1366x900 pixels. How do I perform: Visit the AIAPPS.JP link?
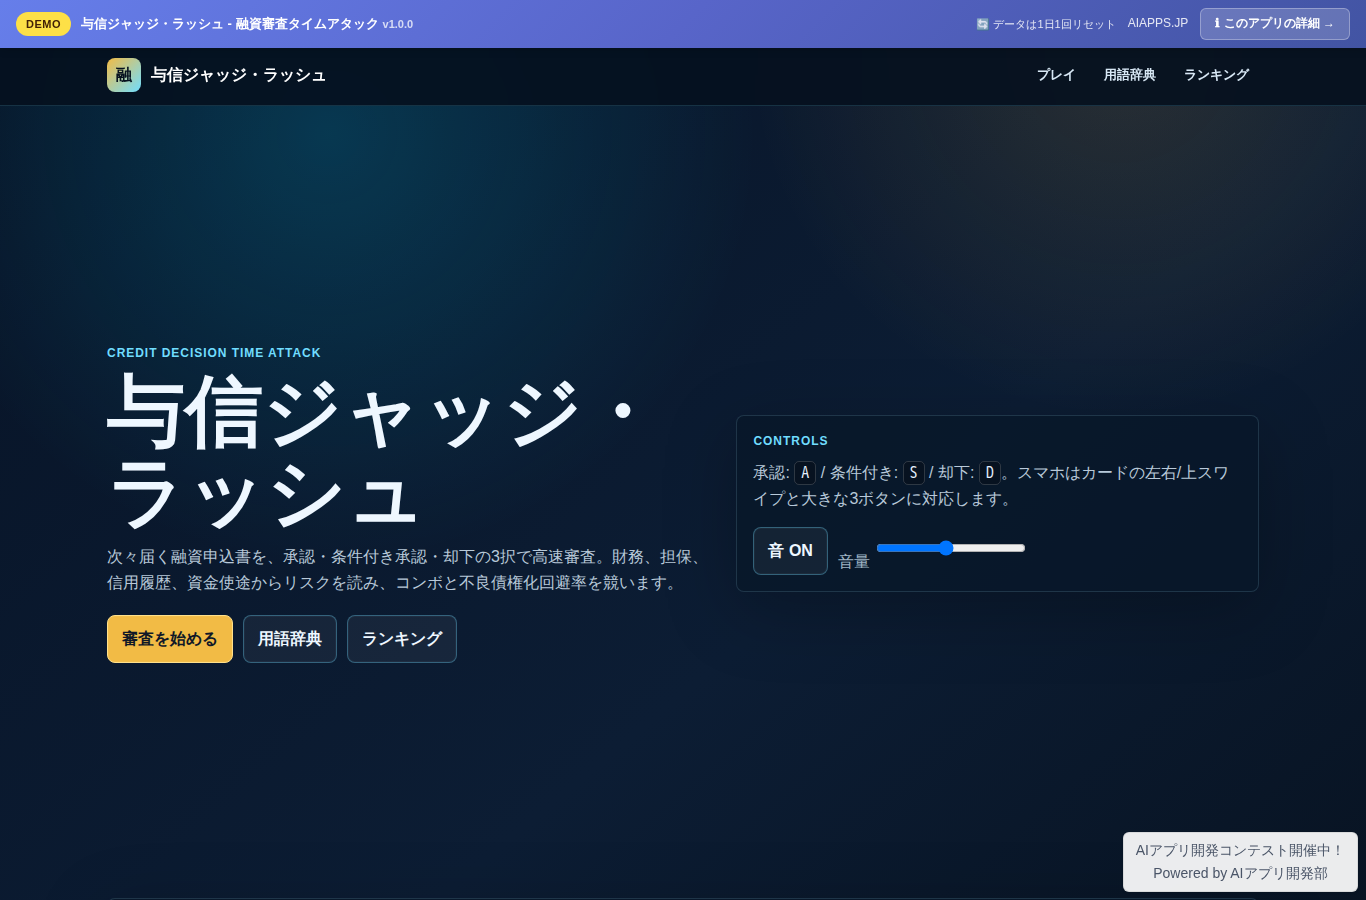click(1158, 23)
